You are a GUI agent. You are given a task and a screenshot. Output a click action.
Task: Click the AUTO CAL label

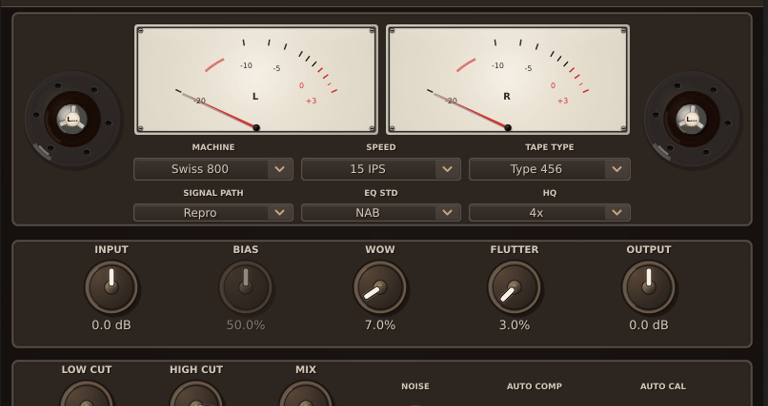[663, 386]
